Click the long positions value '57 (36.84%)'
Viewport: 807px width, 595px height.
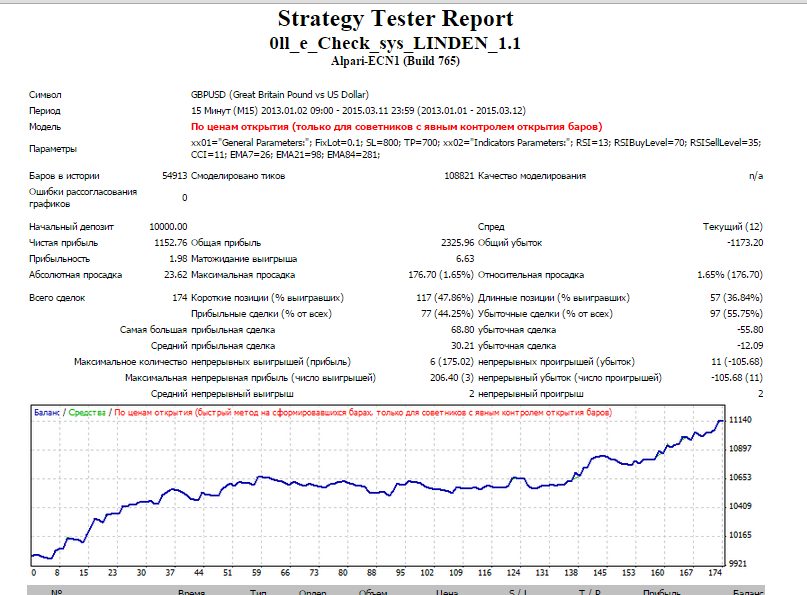736,298
